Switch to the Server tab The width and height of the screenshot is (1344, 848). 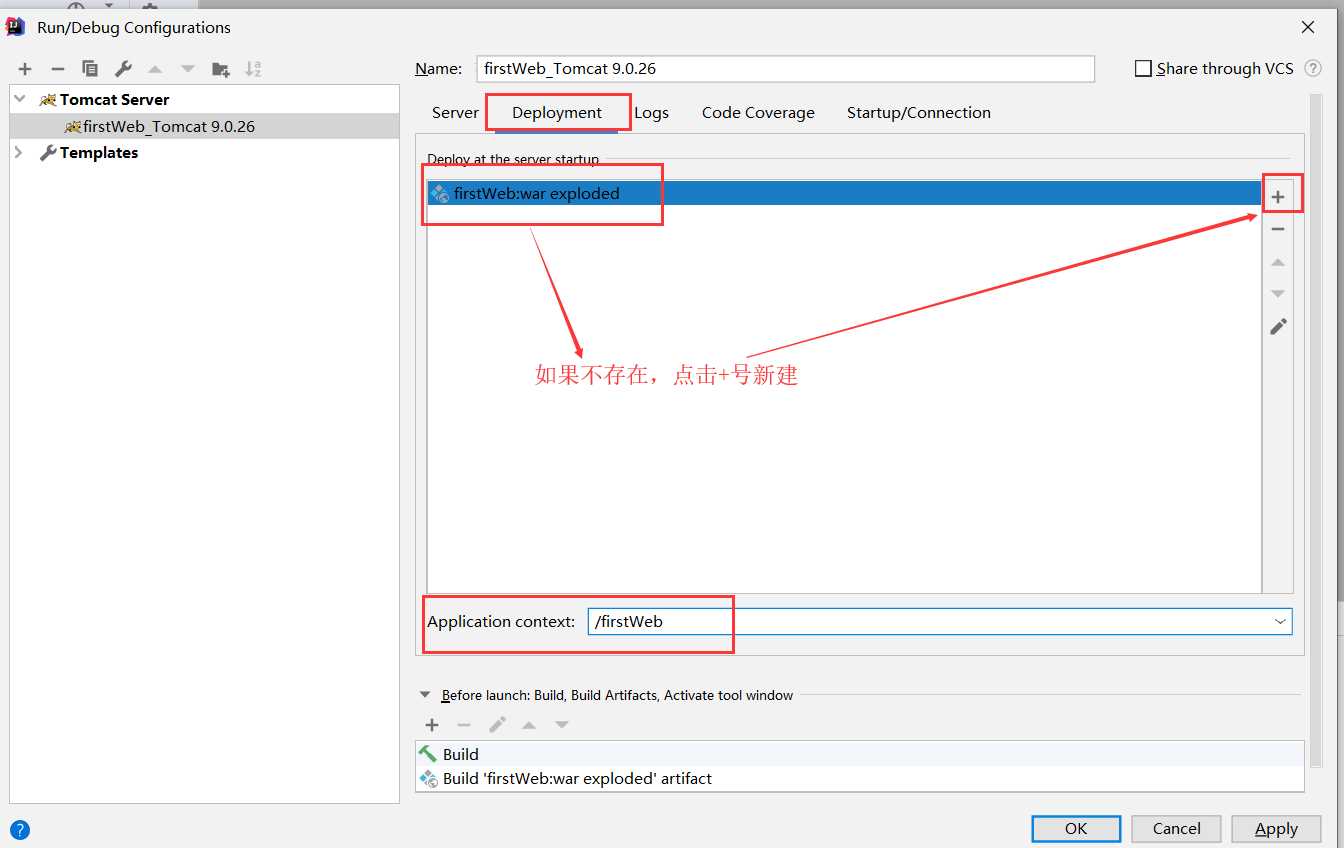tap(455, 112)
